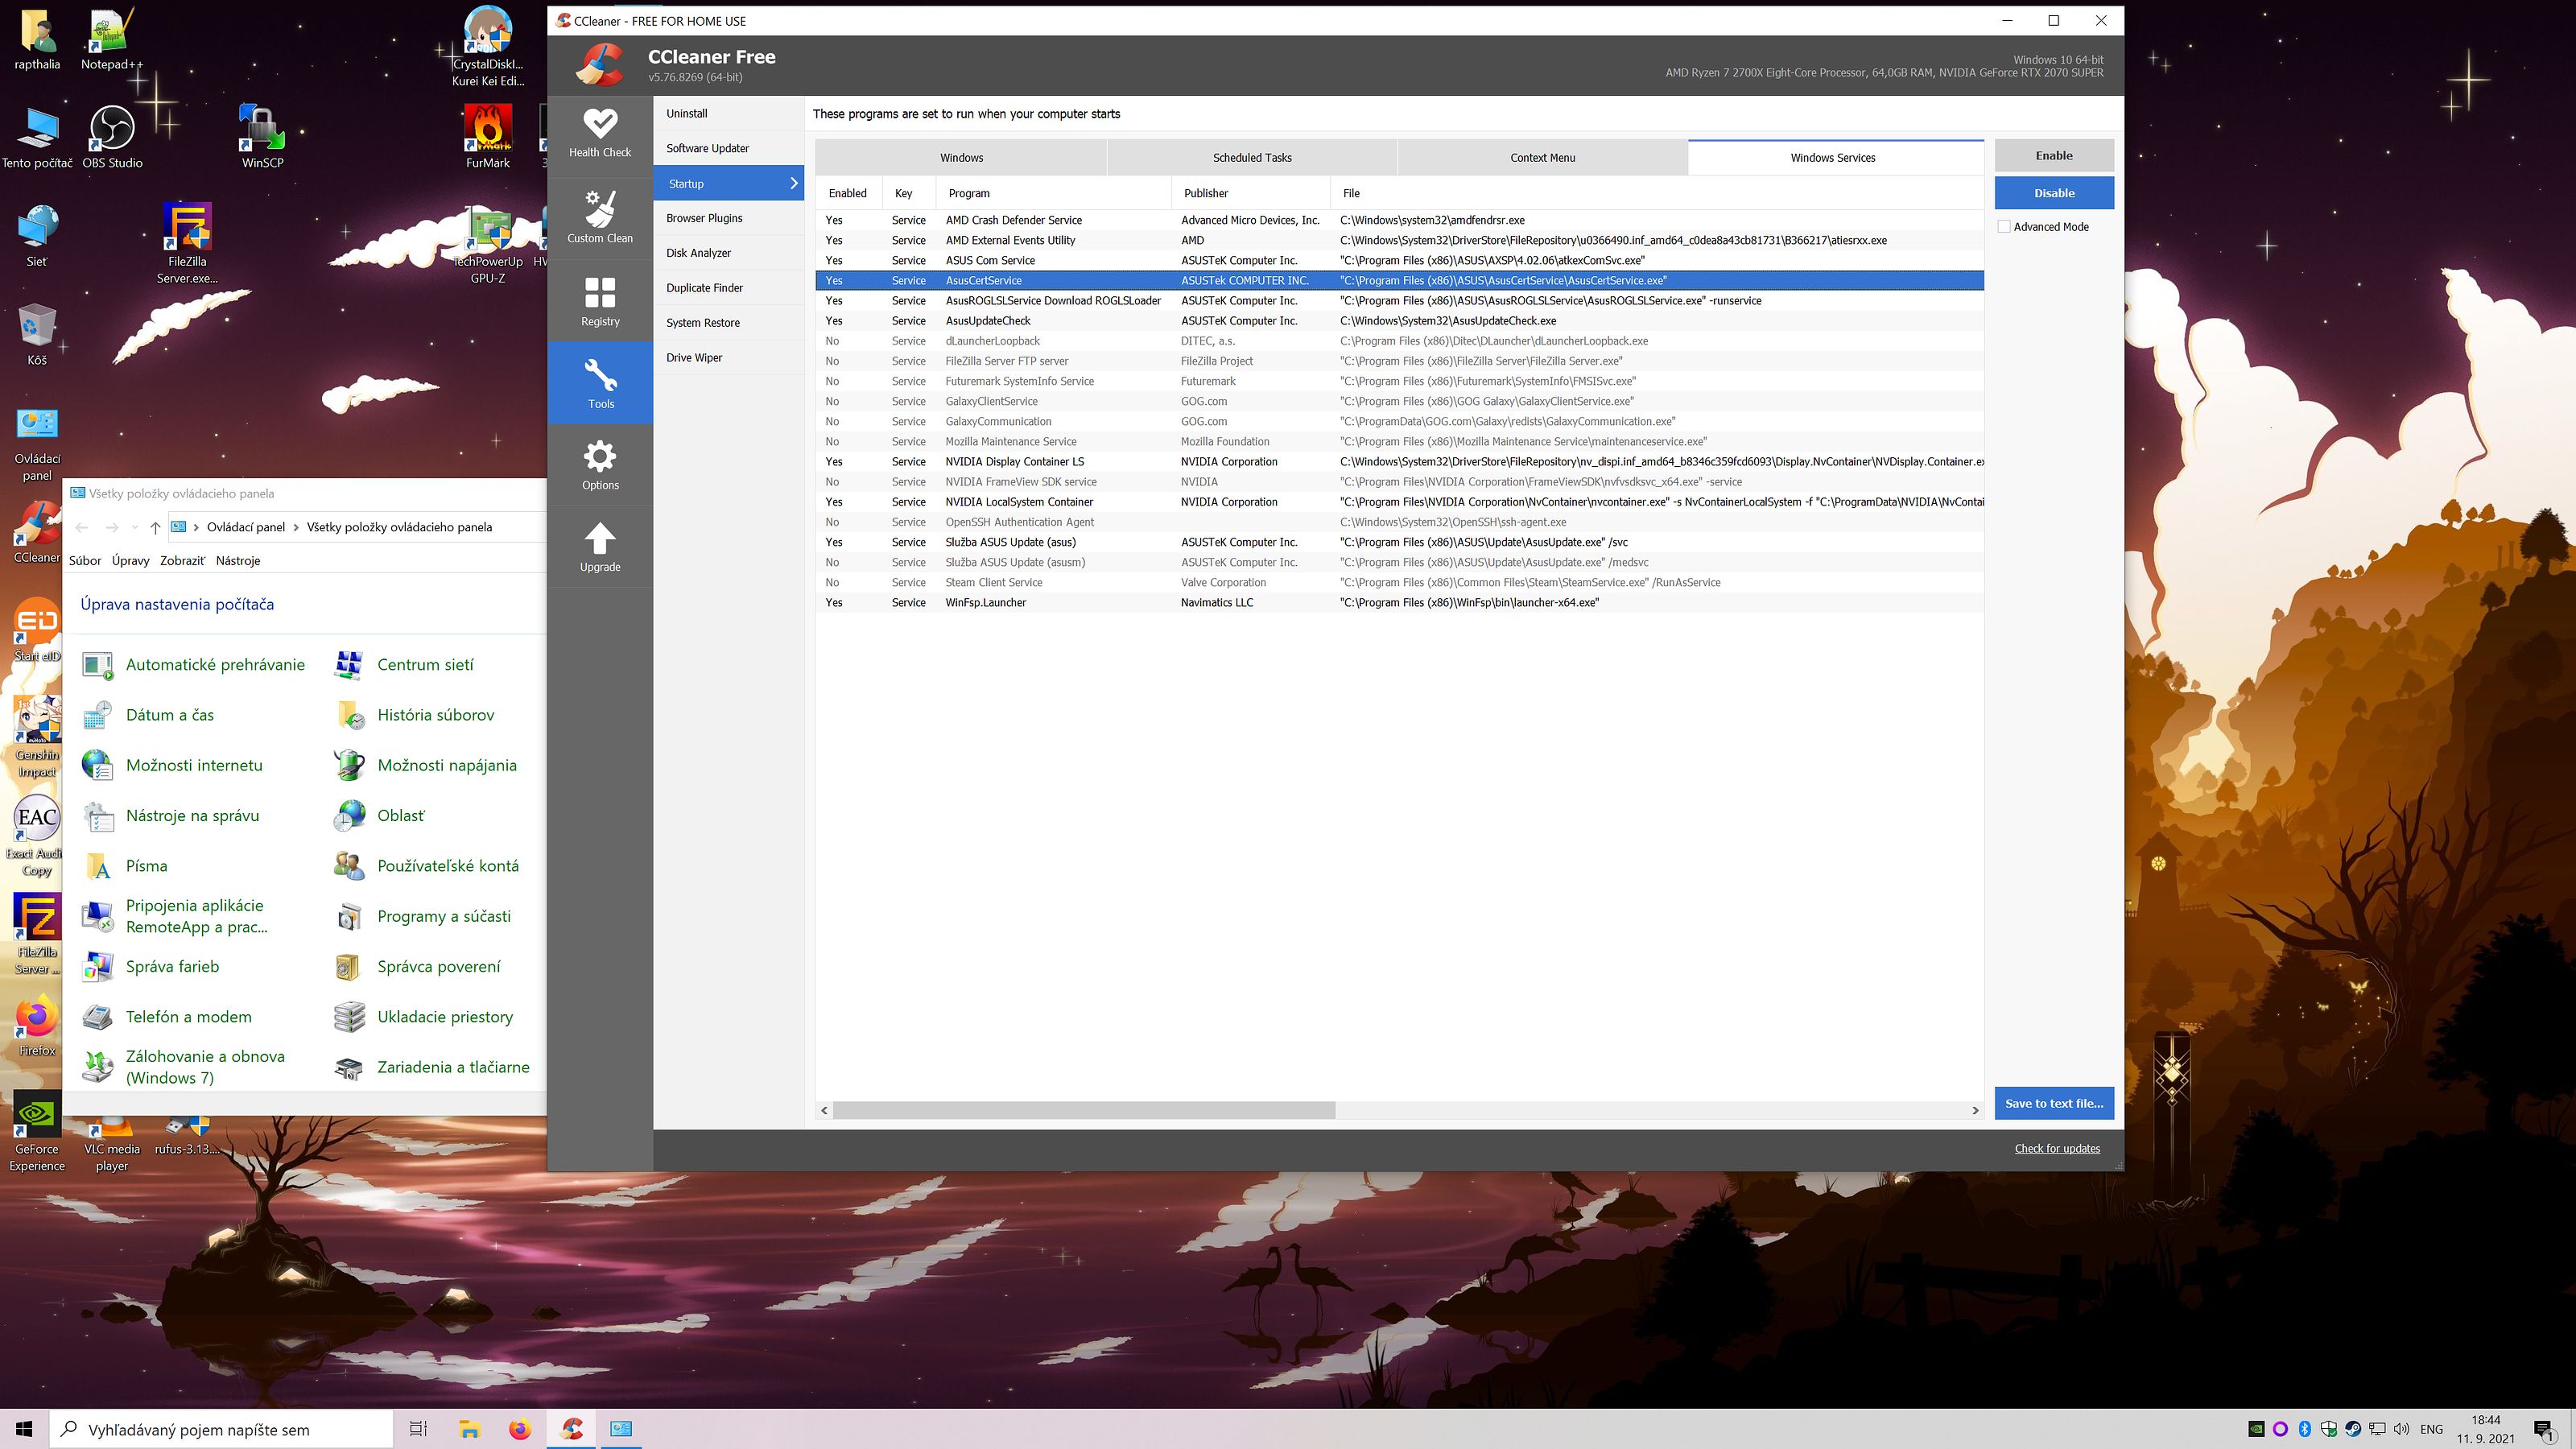Enable Advanced Mode checkbox

point(2004,227)
